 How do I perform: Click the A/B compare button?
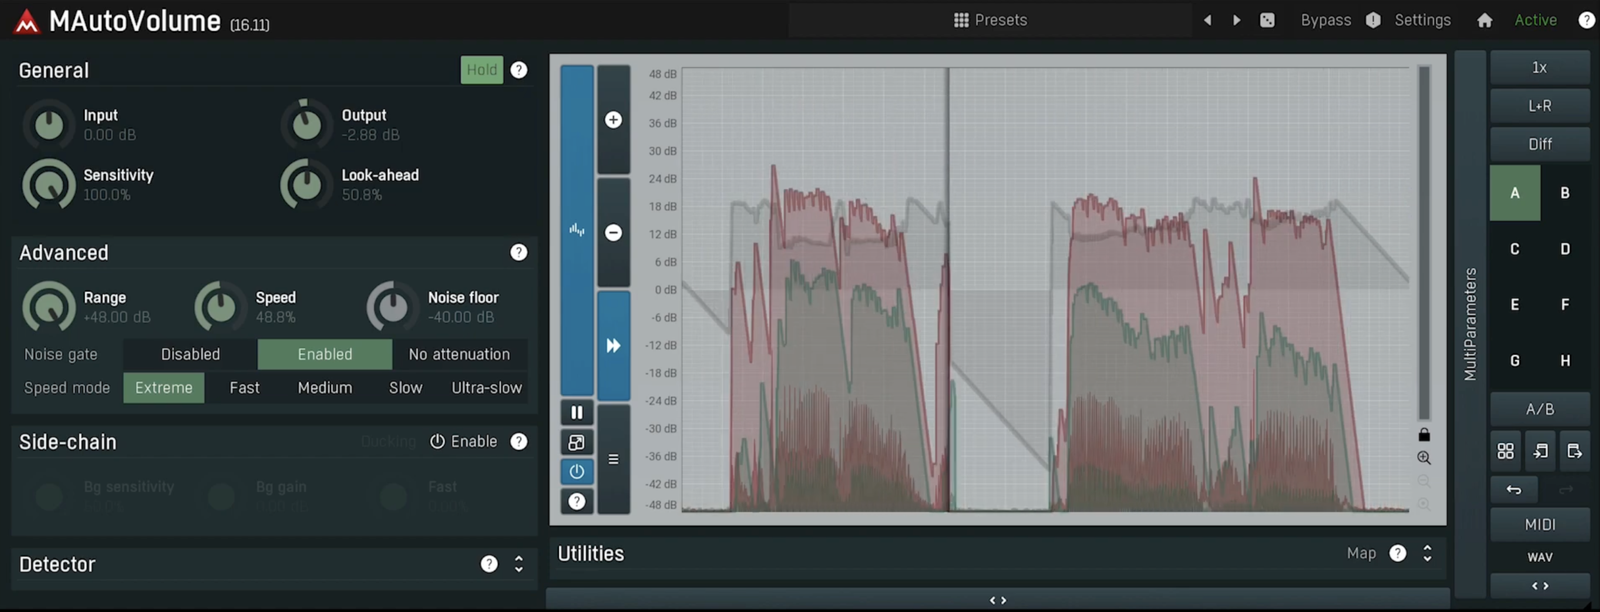pyautogui.click(x=1540, y=409)
